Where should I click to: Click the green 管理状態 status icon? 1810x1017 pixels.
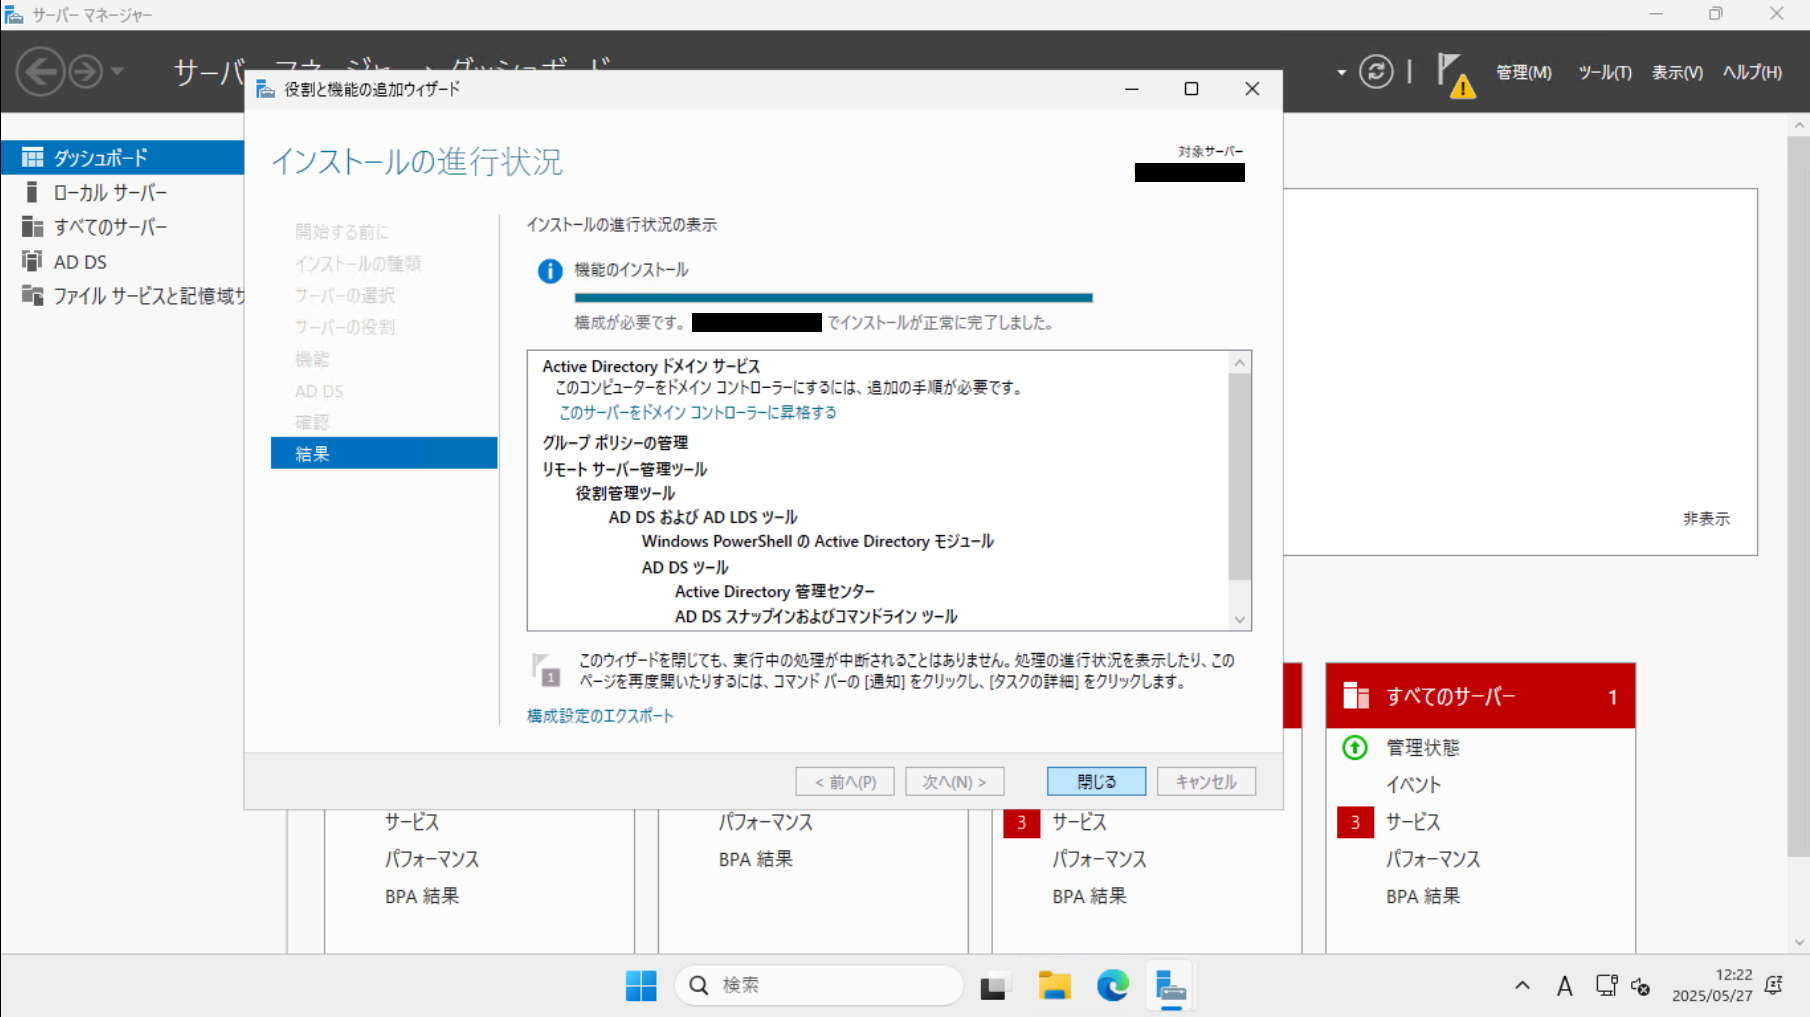(1355, 747)
